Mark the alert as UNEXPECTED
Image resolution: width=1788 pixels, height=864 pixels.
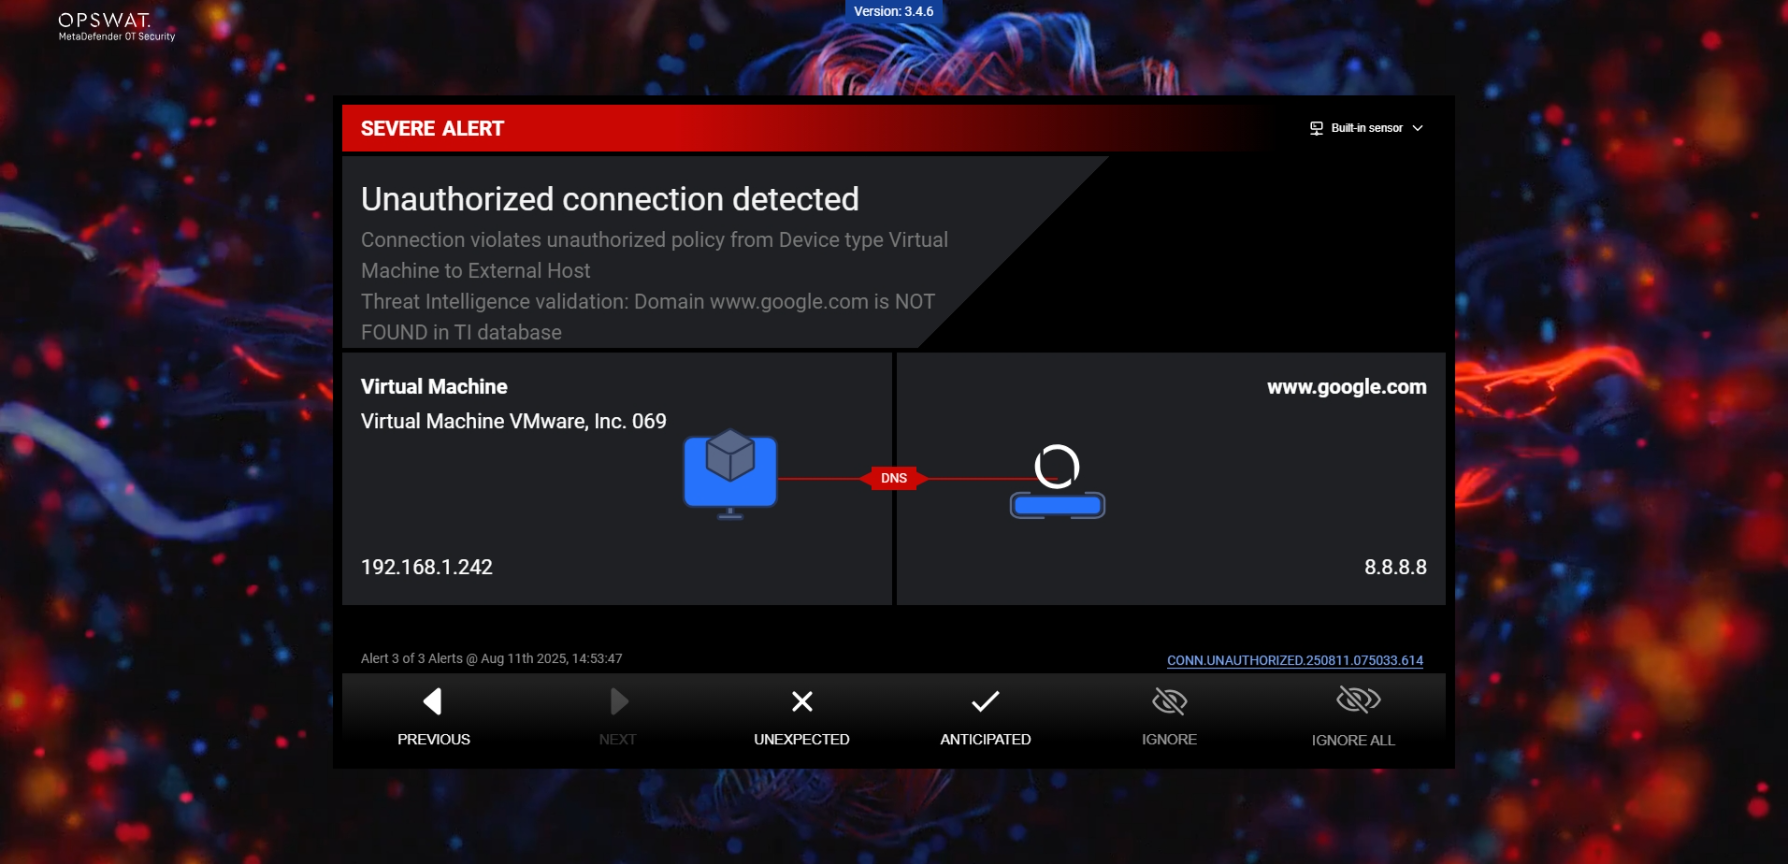coord(801,718)
